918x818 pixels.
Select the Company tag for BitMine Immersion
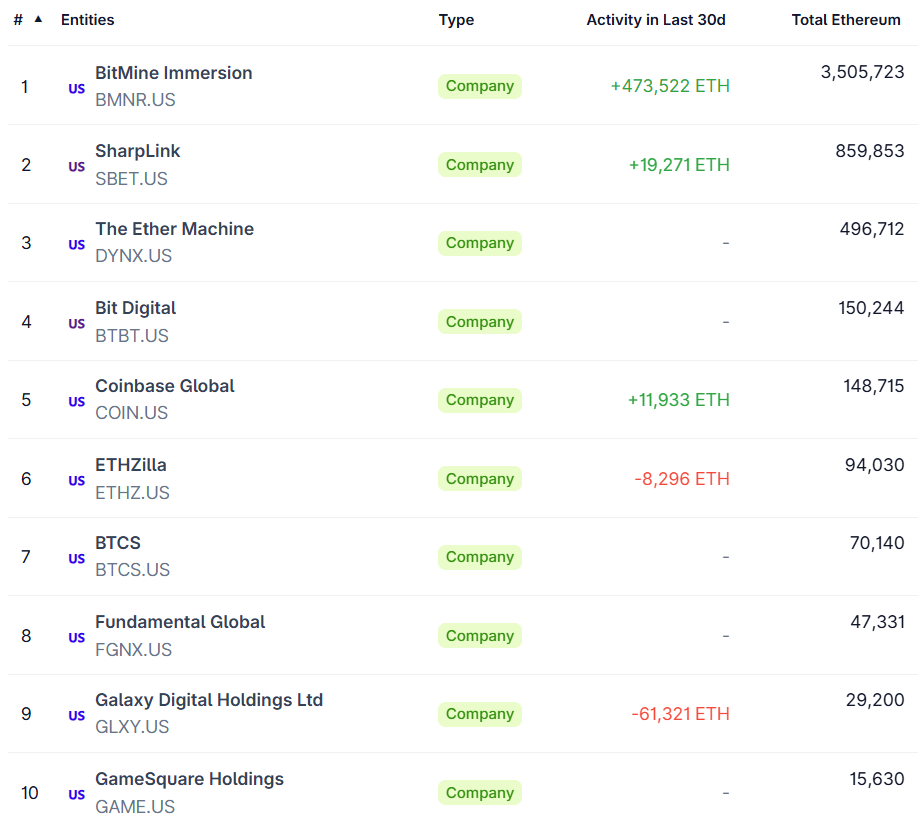479,86
